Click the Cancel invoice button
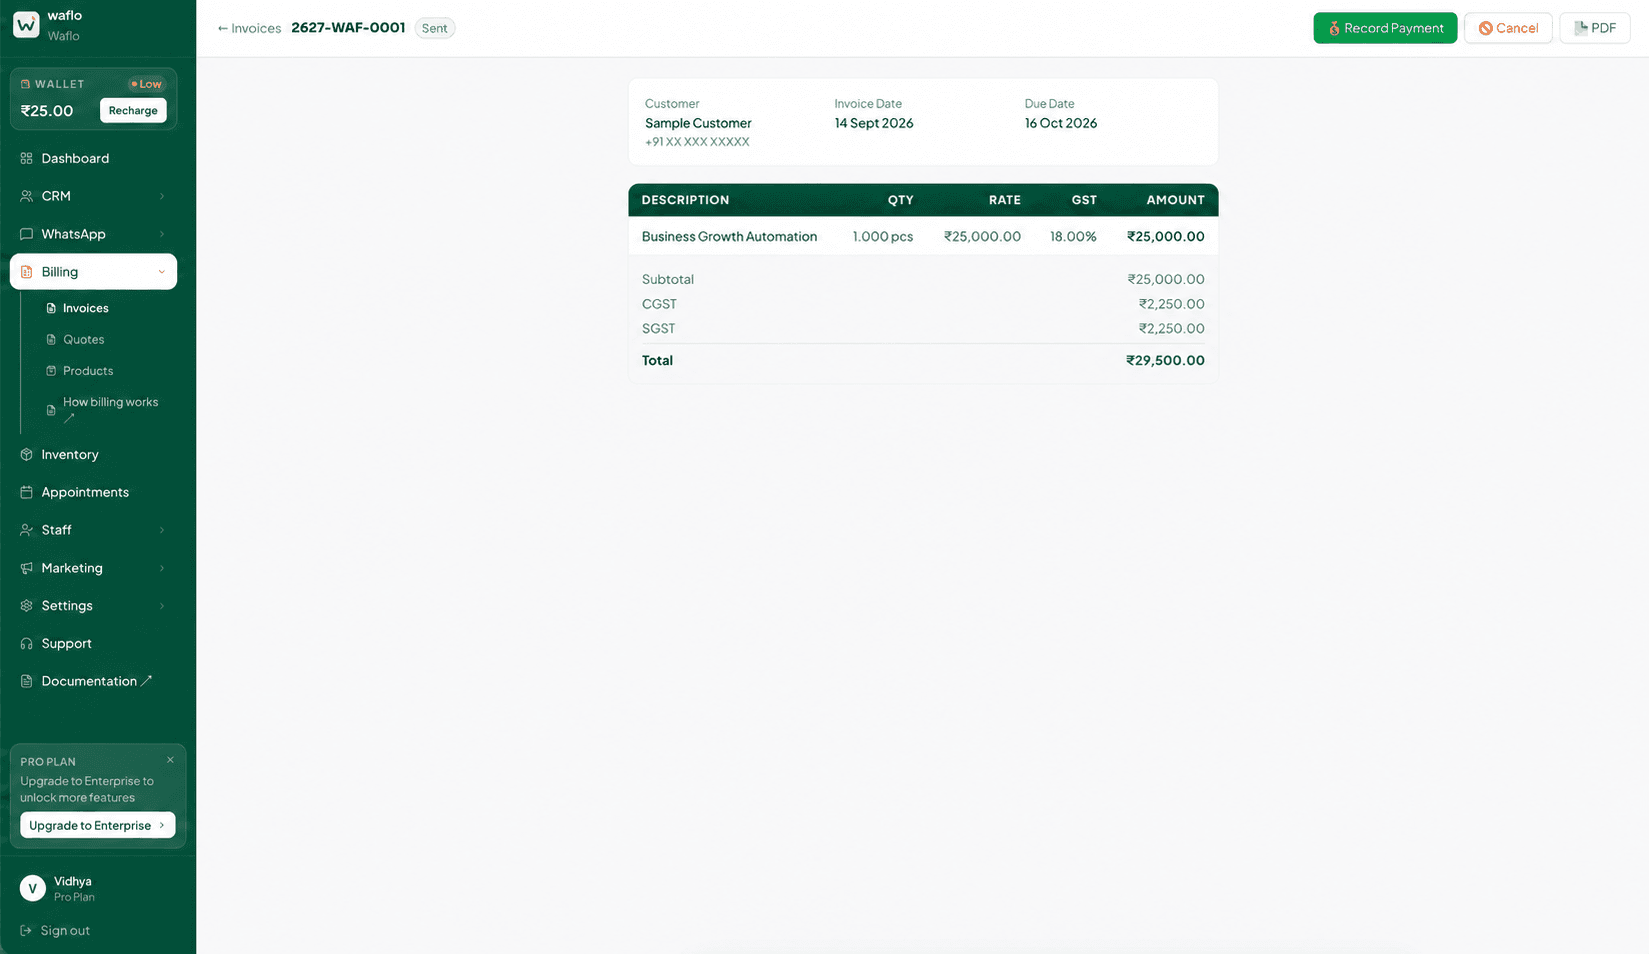This screenshot has height=954, width=1649. pyautogui.click(x=1508, y=28)
